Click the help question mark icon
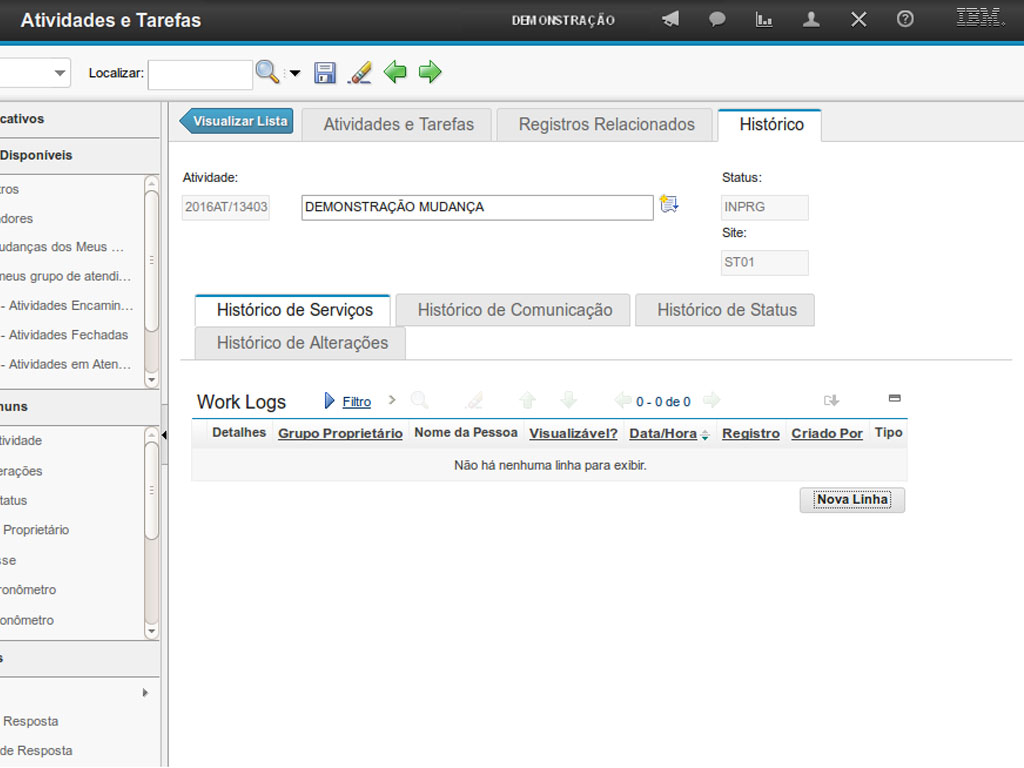 [905, 20]
